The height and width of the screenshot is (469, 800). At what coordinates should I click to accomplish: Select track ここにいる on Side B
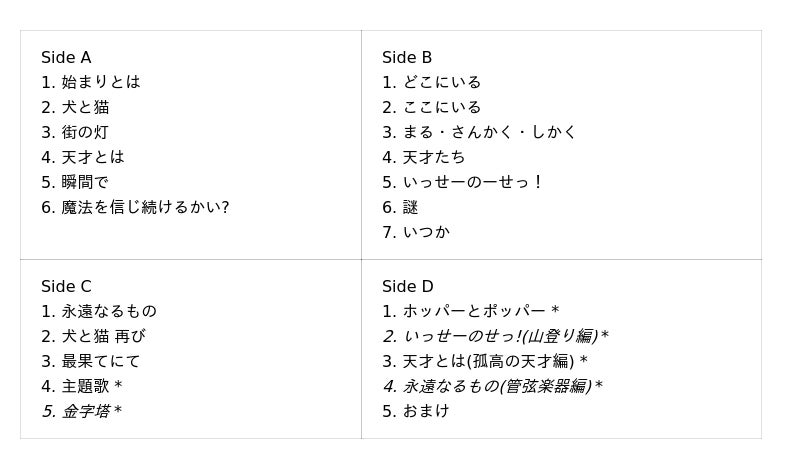pos(441,108)
